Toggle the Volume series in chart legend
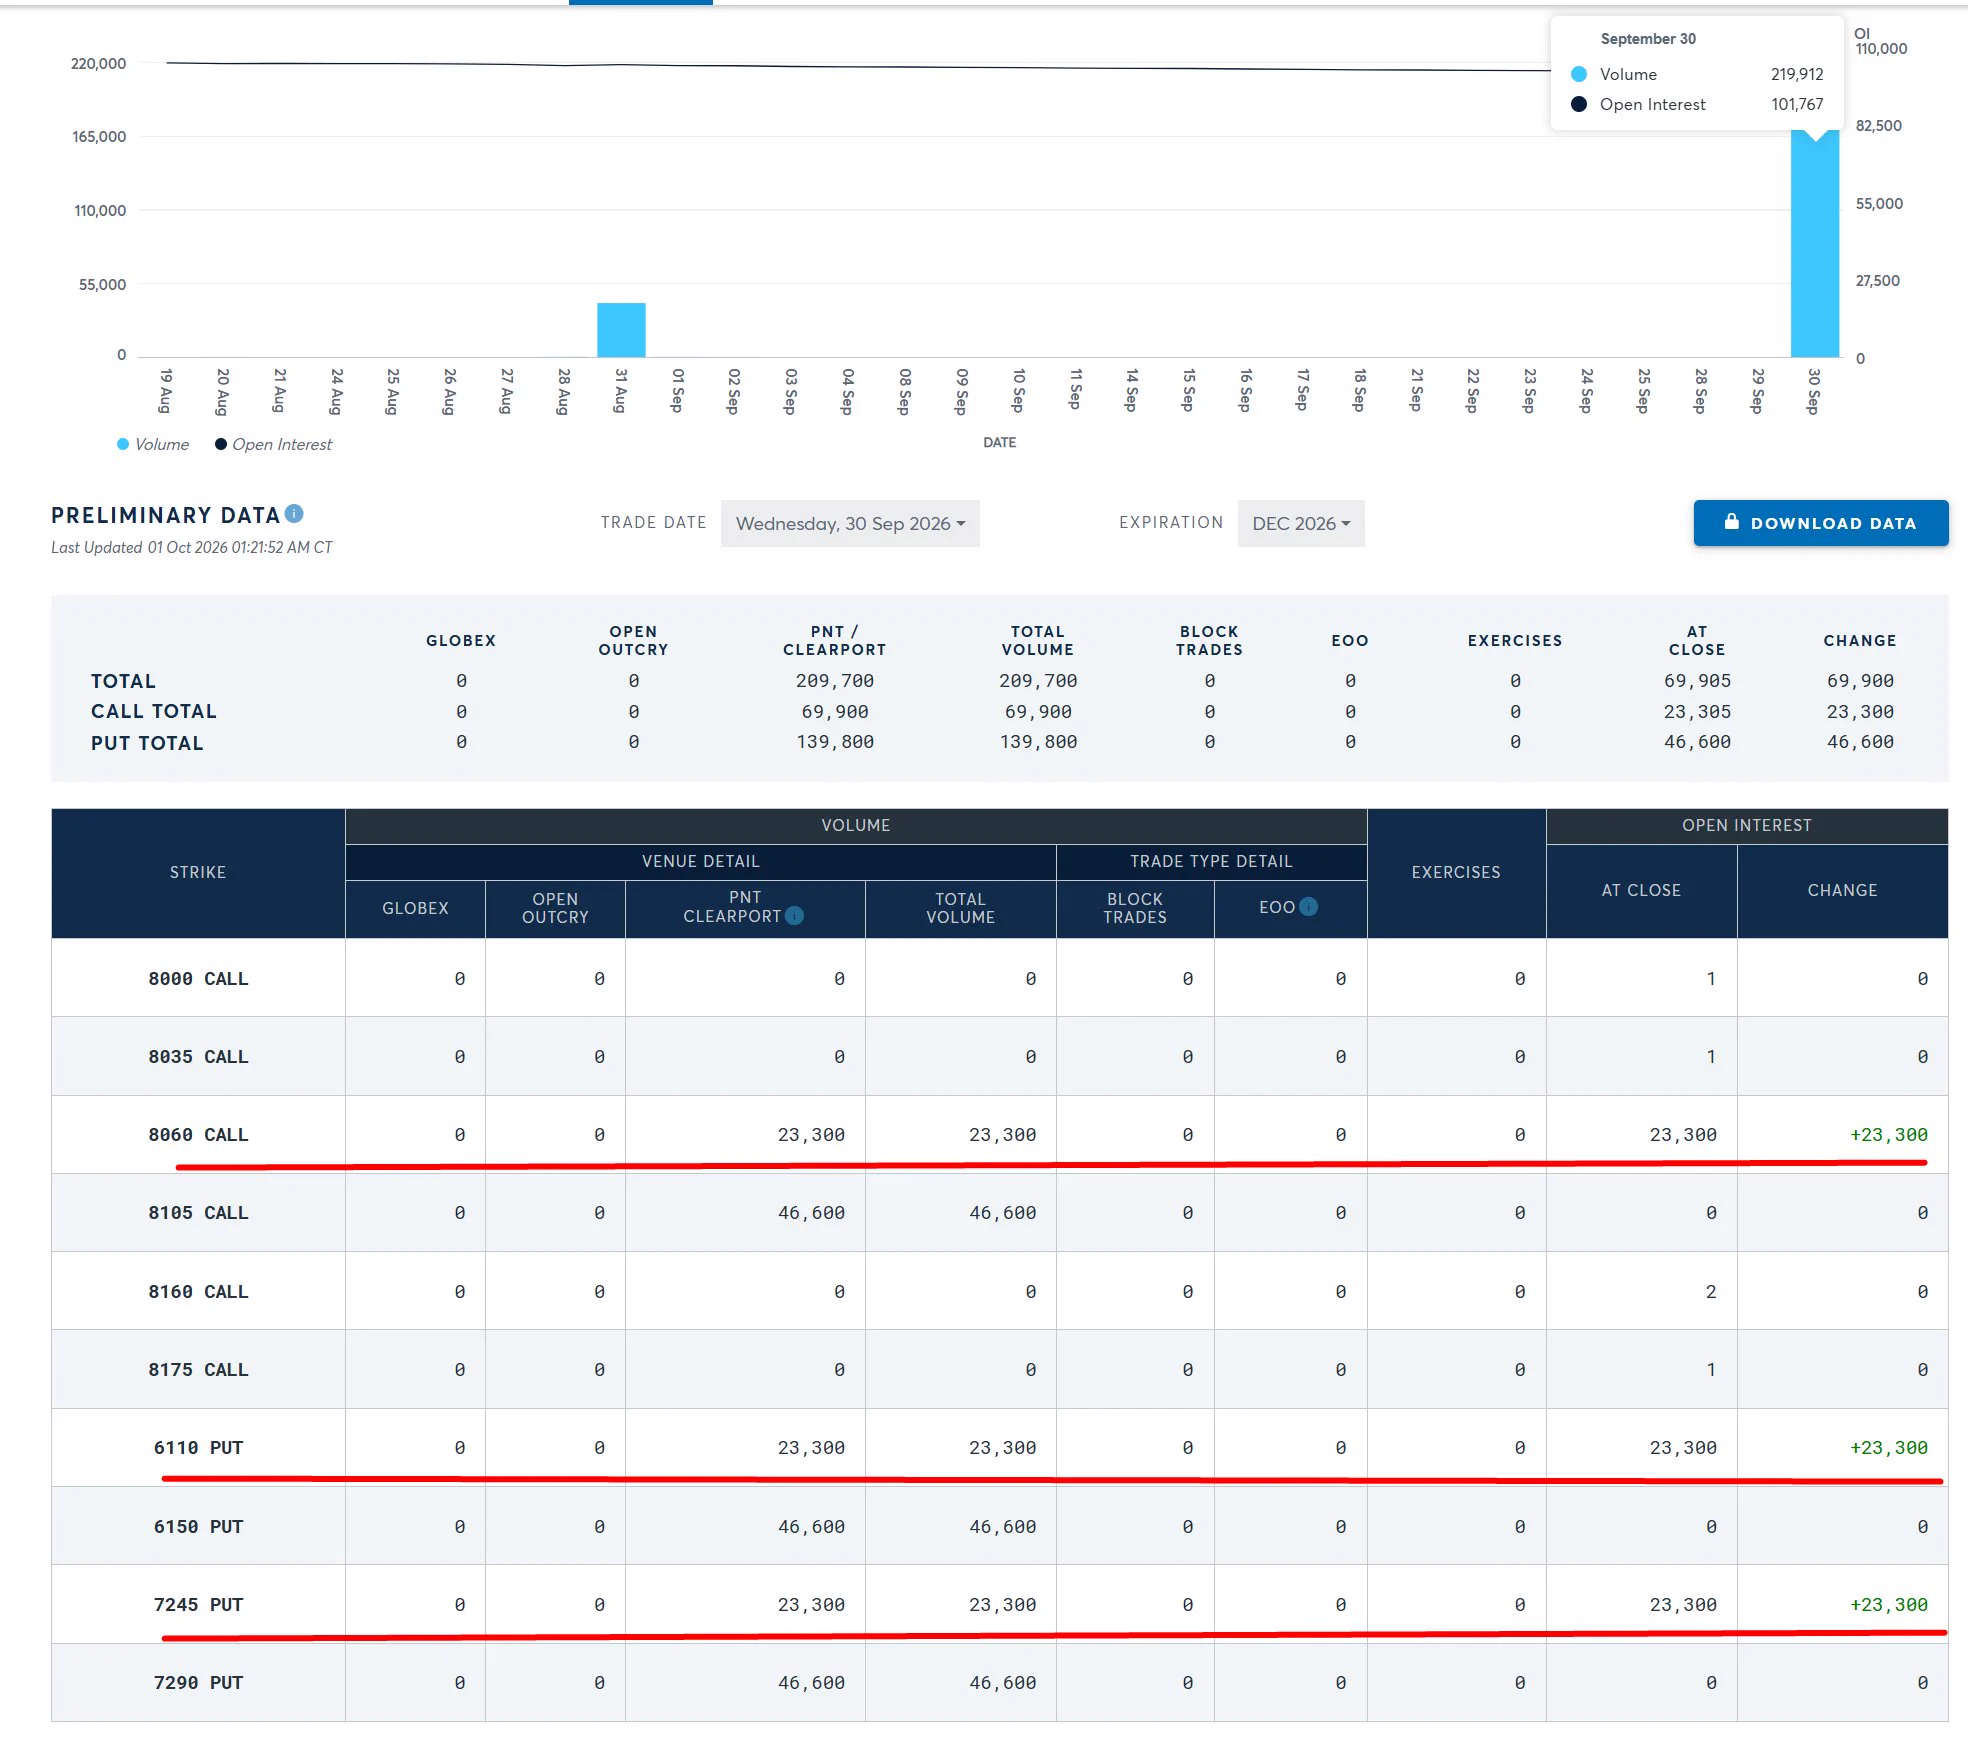1968x1740 pixels. tap(153, 444)
